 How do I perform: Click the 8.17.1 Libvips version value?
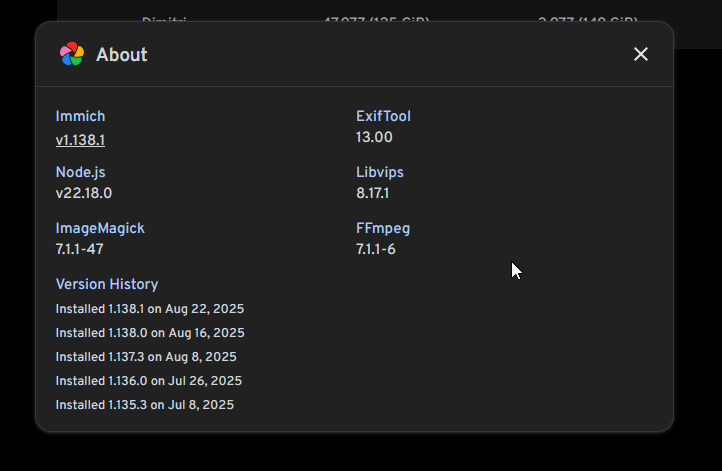[x=373, y=193]
